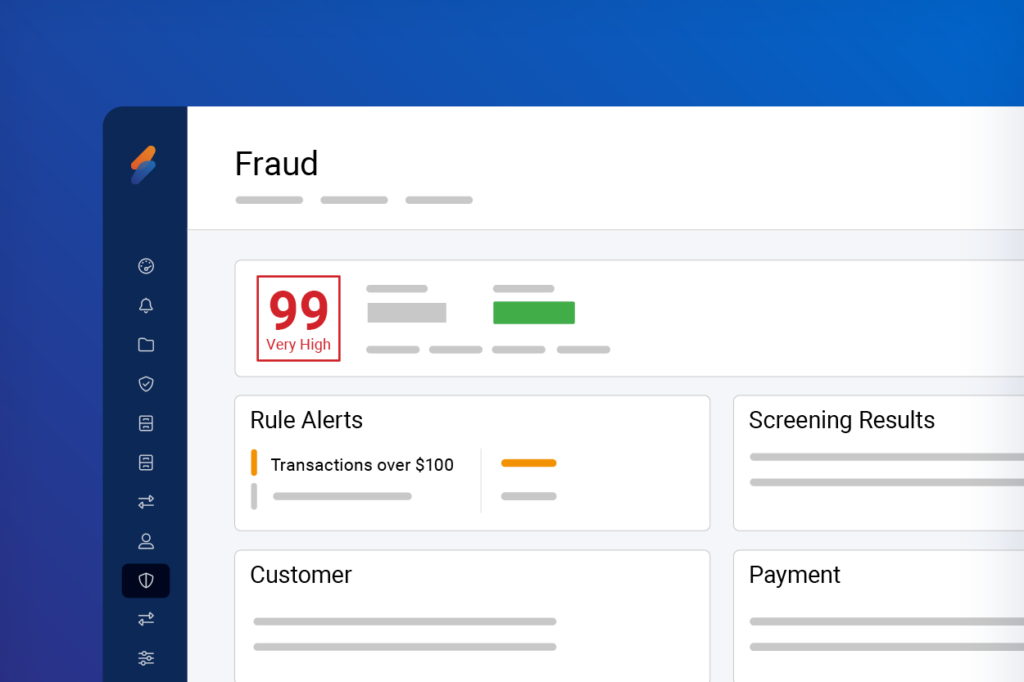1024x682 pixels.
Task: Click the archive drawer icon above transfer arrows
Action: [146, 462]
